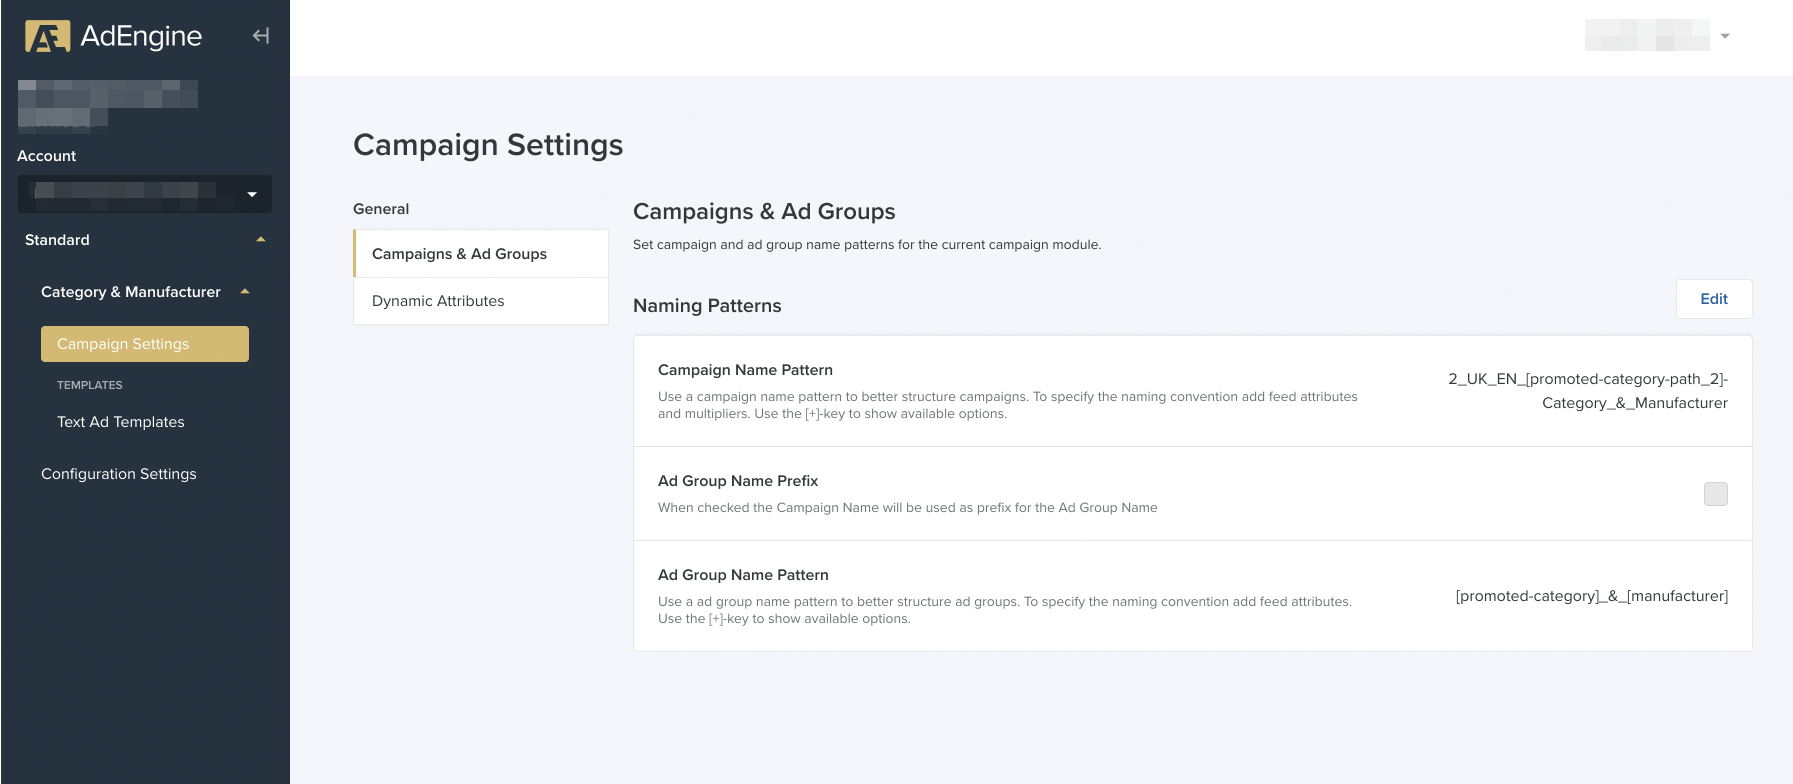Image resolution: width=1793 pixels, height=784 pixels.
Task: Click Edit for Naming Patterns
Action: pos(1713,299)
